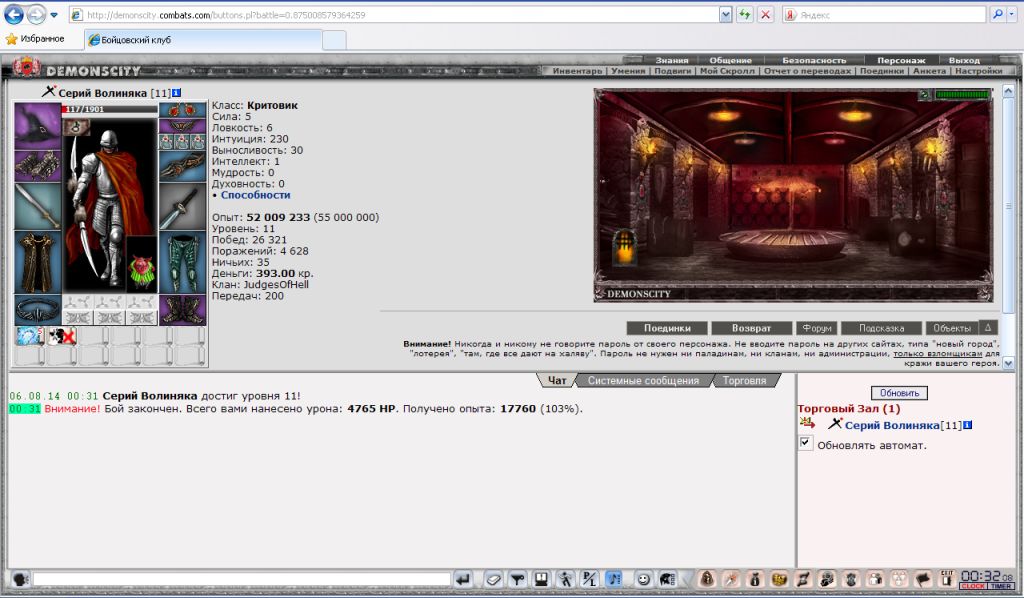Open the browser address bar dropdown
Screen dimensions: 1024x598
[725, 14]
